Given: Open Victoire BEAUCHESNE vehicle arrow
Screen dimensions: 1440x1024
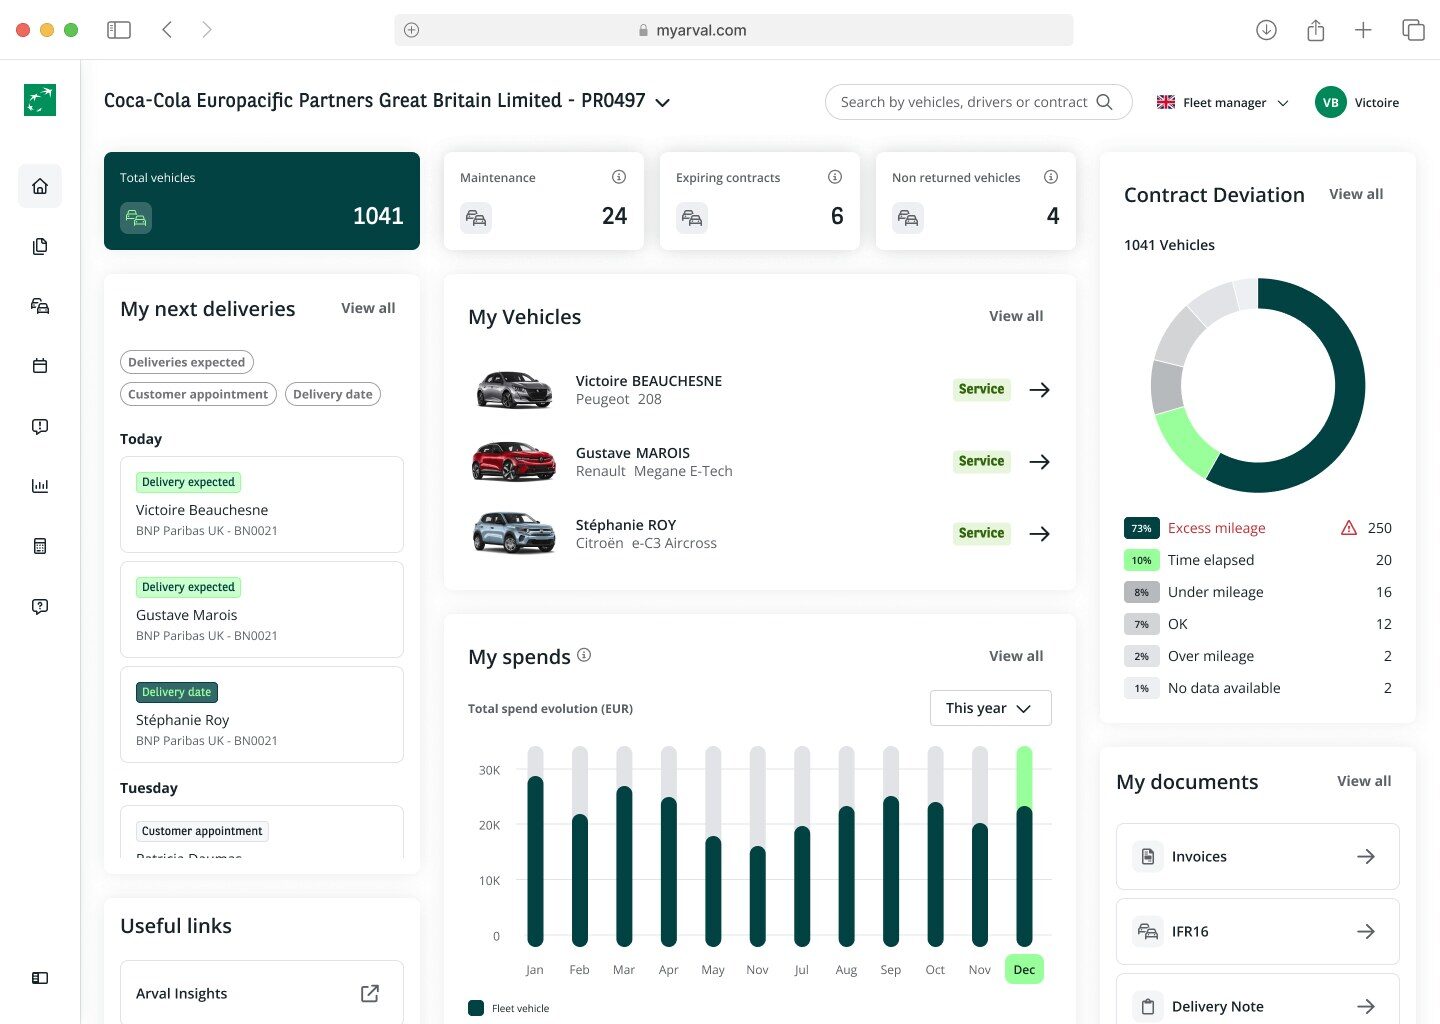Looking at the screenshot, I should [x=1040, y=390].
